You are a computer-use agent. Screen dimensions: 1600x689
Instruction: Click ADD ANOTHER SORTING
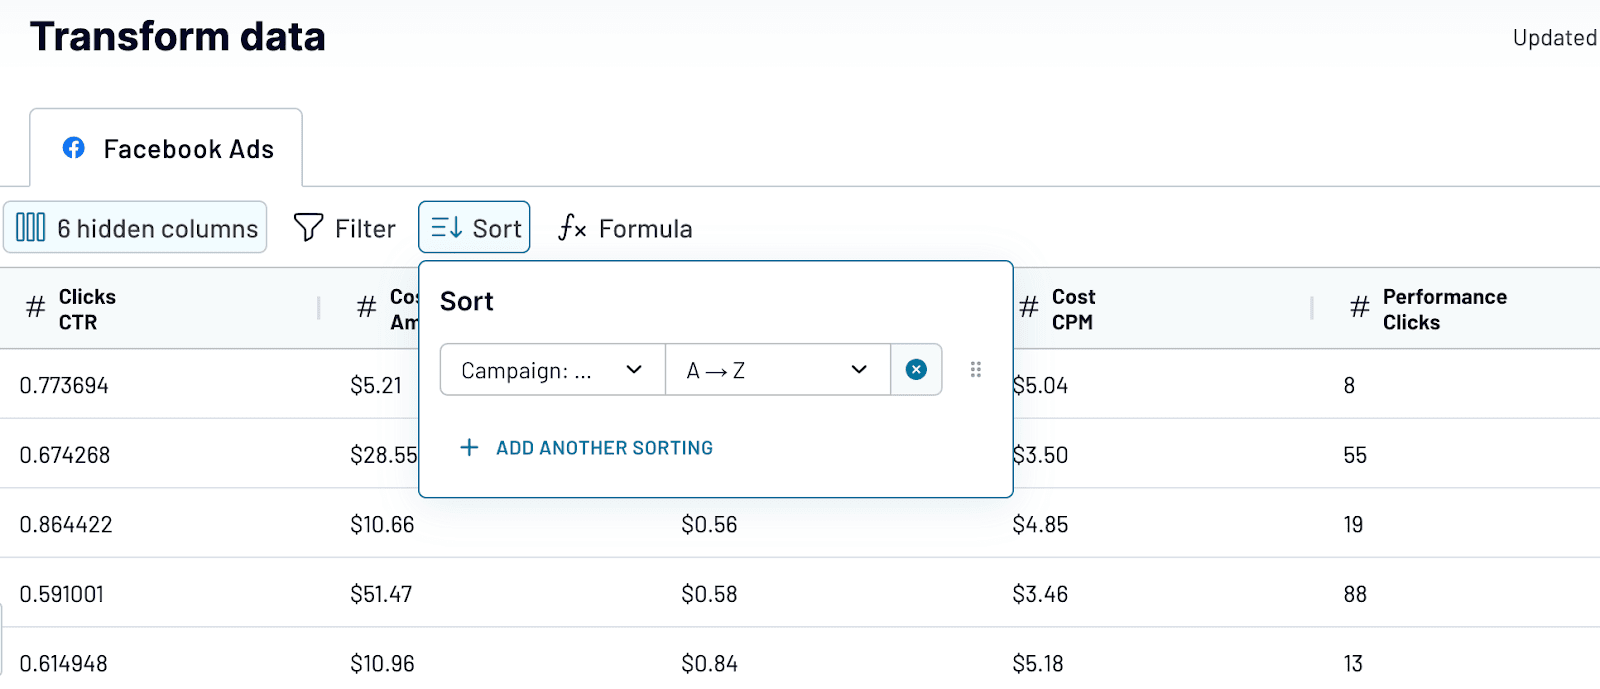click(x=586, y=447)
